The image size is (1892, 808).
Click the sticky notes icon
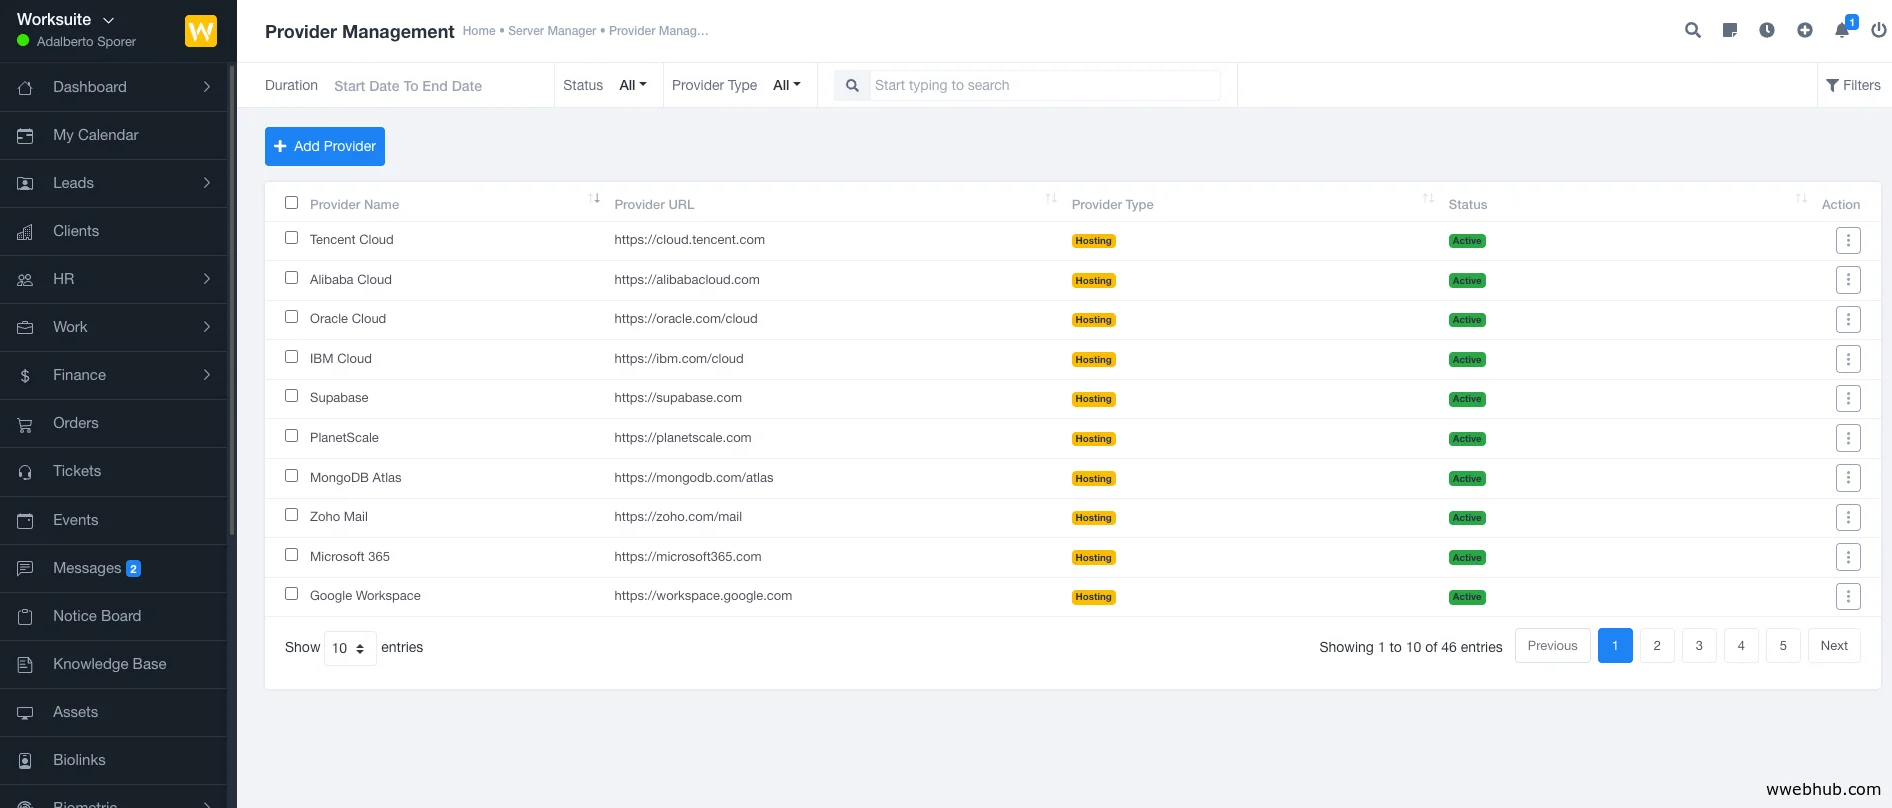tap(1730, 30)
